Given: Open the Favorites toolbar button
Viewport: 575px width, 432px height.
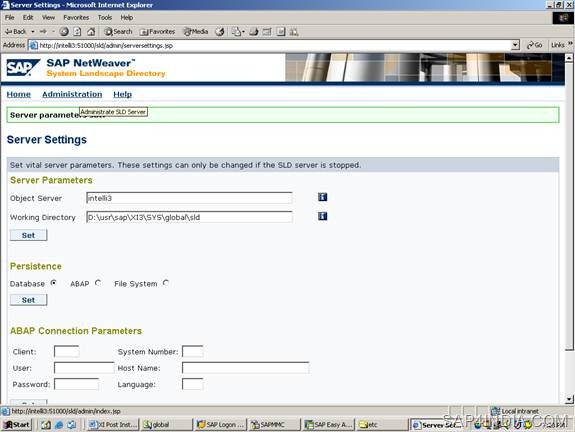Looking at the screenshot, I should (x=158, y=32).
